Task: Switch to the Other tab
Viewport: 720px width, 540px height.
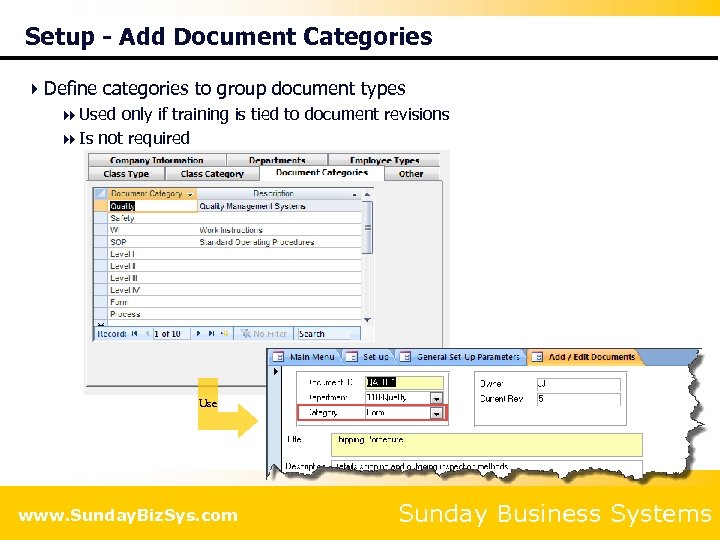Action: click(x=411, y=174)
